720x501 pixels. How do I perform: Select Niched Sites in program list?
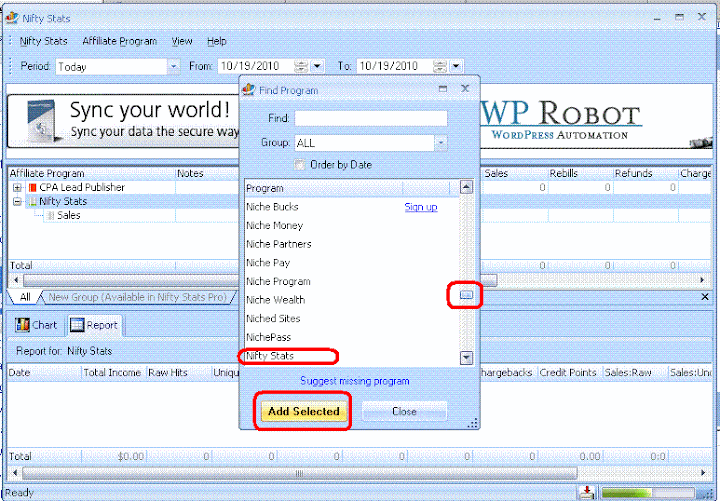(273, 319)
